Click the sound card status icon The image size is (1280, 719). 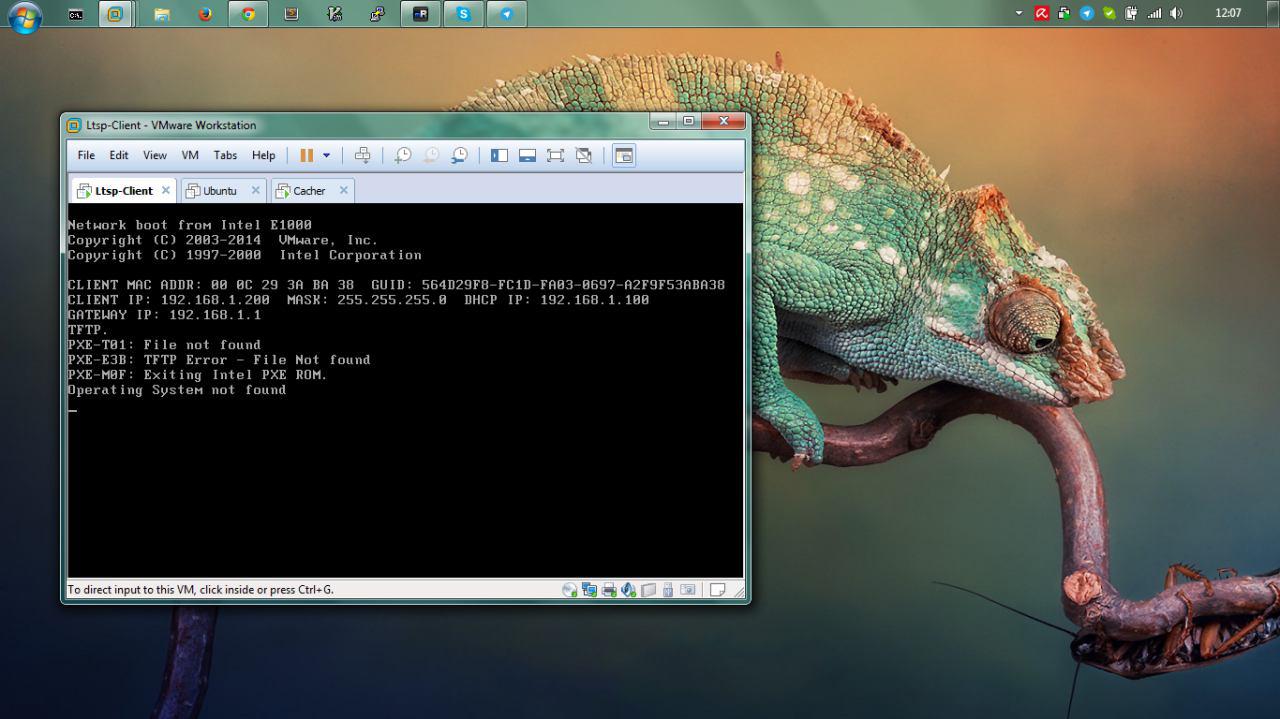(x=628, y=590)
